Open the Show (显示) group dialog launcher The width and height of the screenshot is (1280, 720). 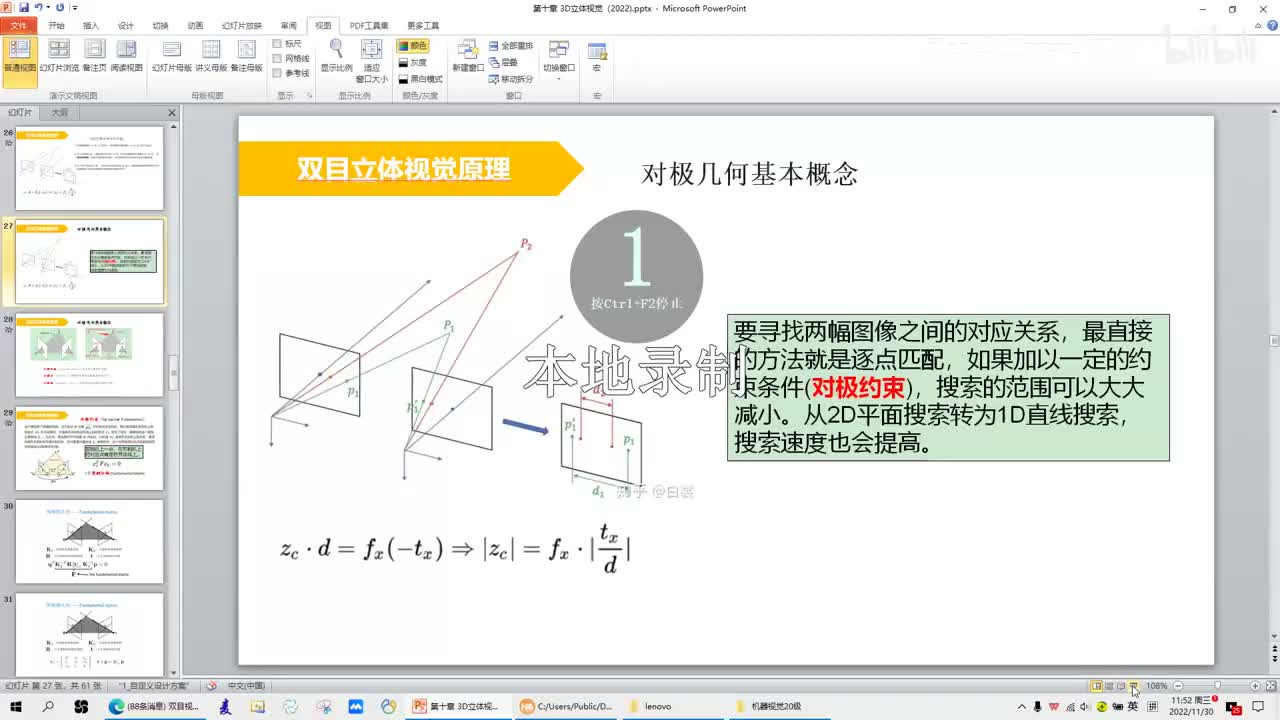309,95
